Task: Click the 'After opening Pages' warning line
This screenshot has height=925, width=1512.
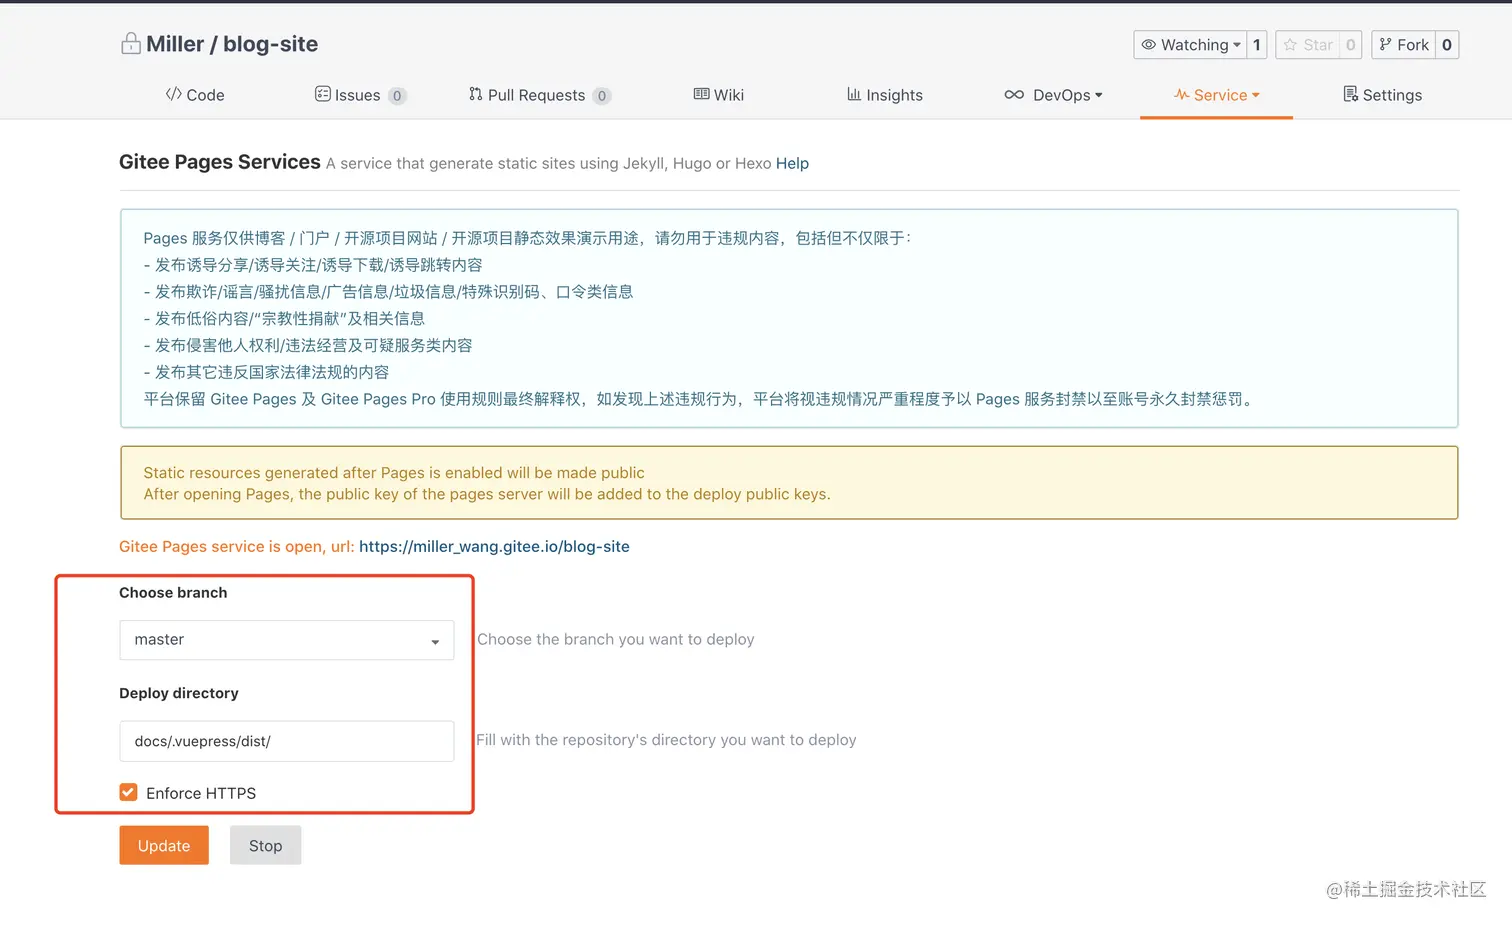Action: coord(487,494)
